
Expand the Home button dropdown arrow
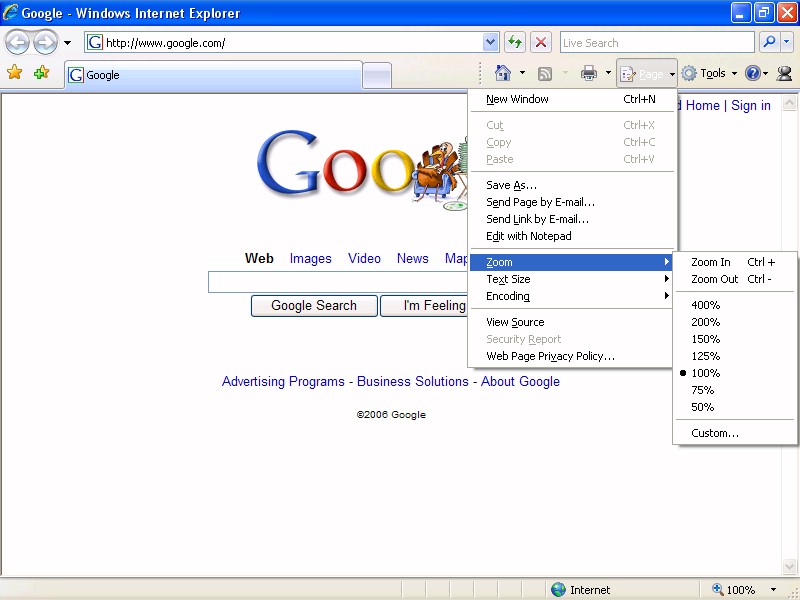tap(522, 73)
